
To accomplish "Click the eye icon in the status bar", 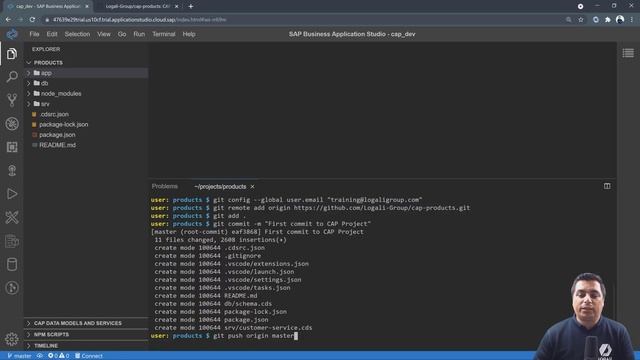I will 40,356.
